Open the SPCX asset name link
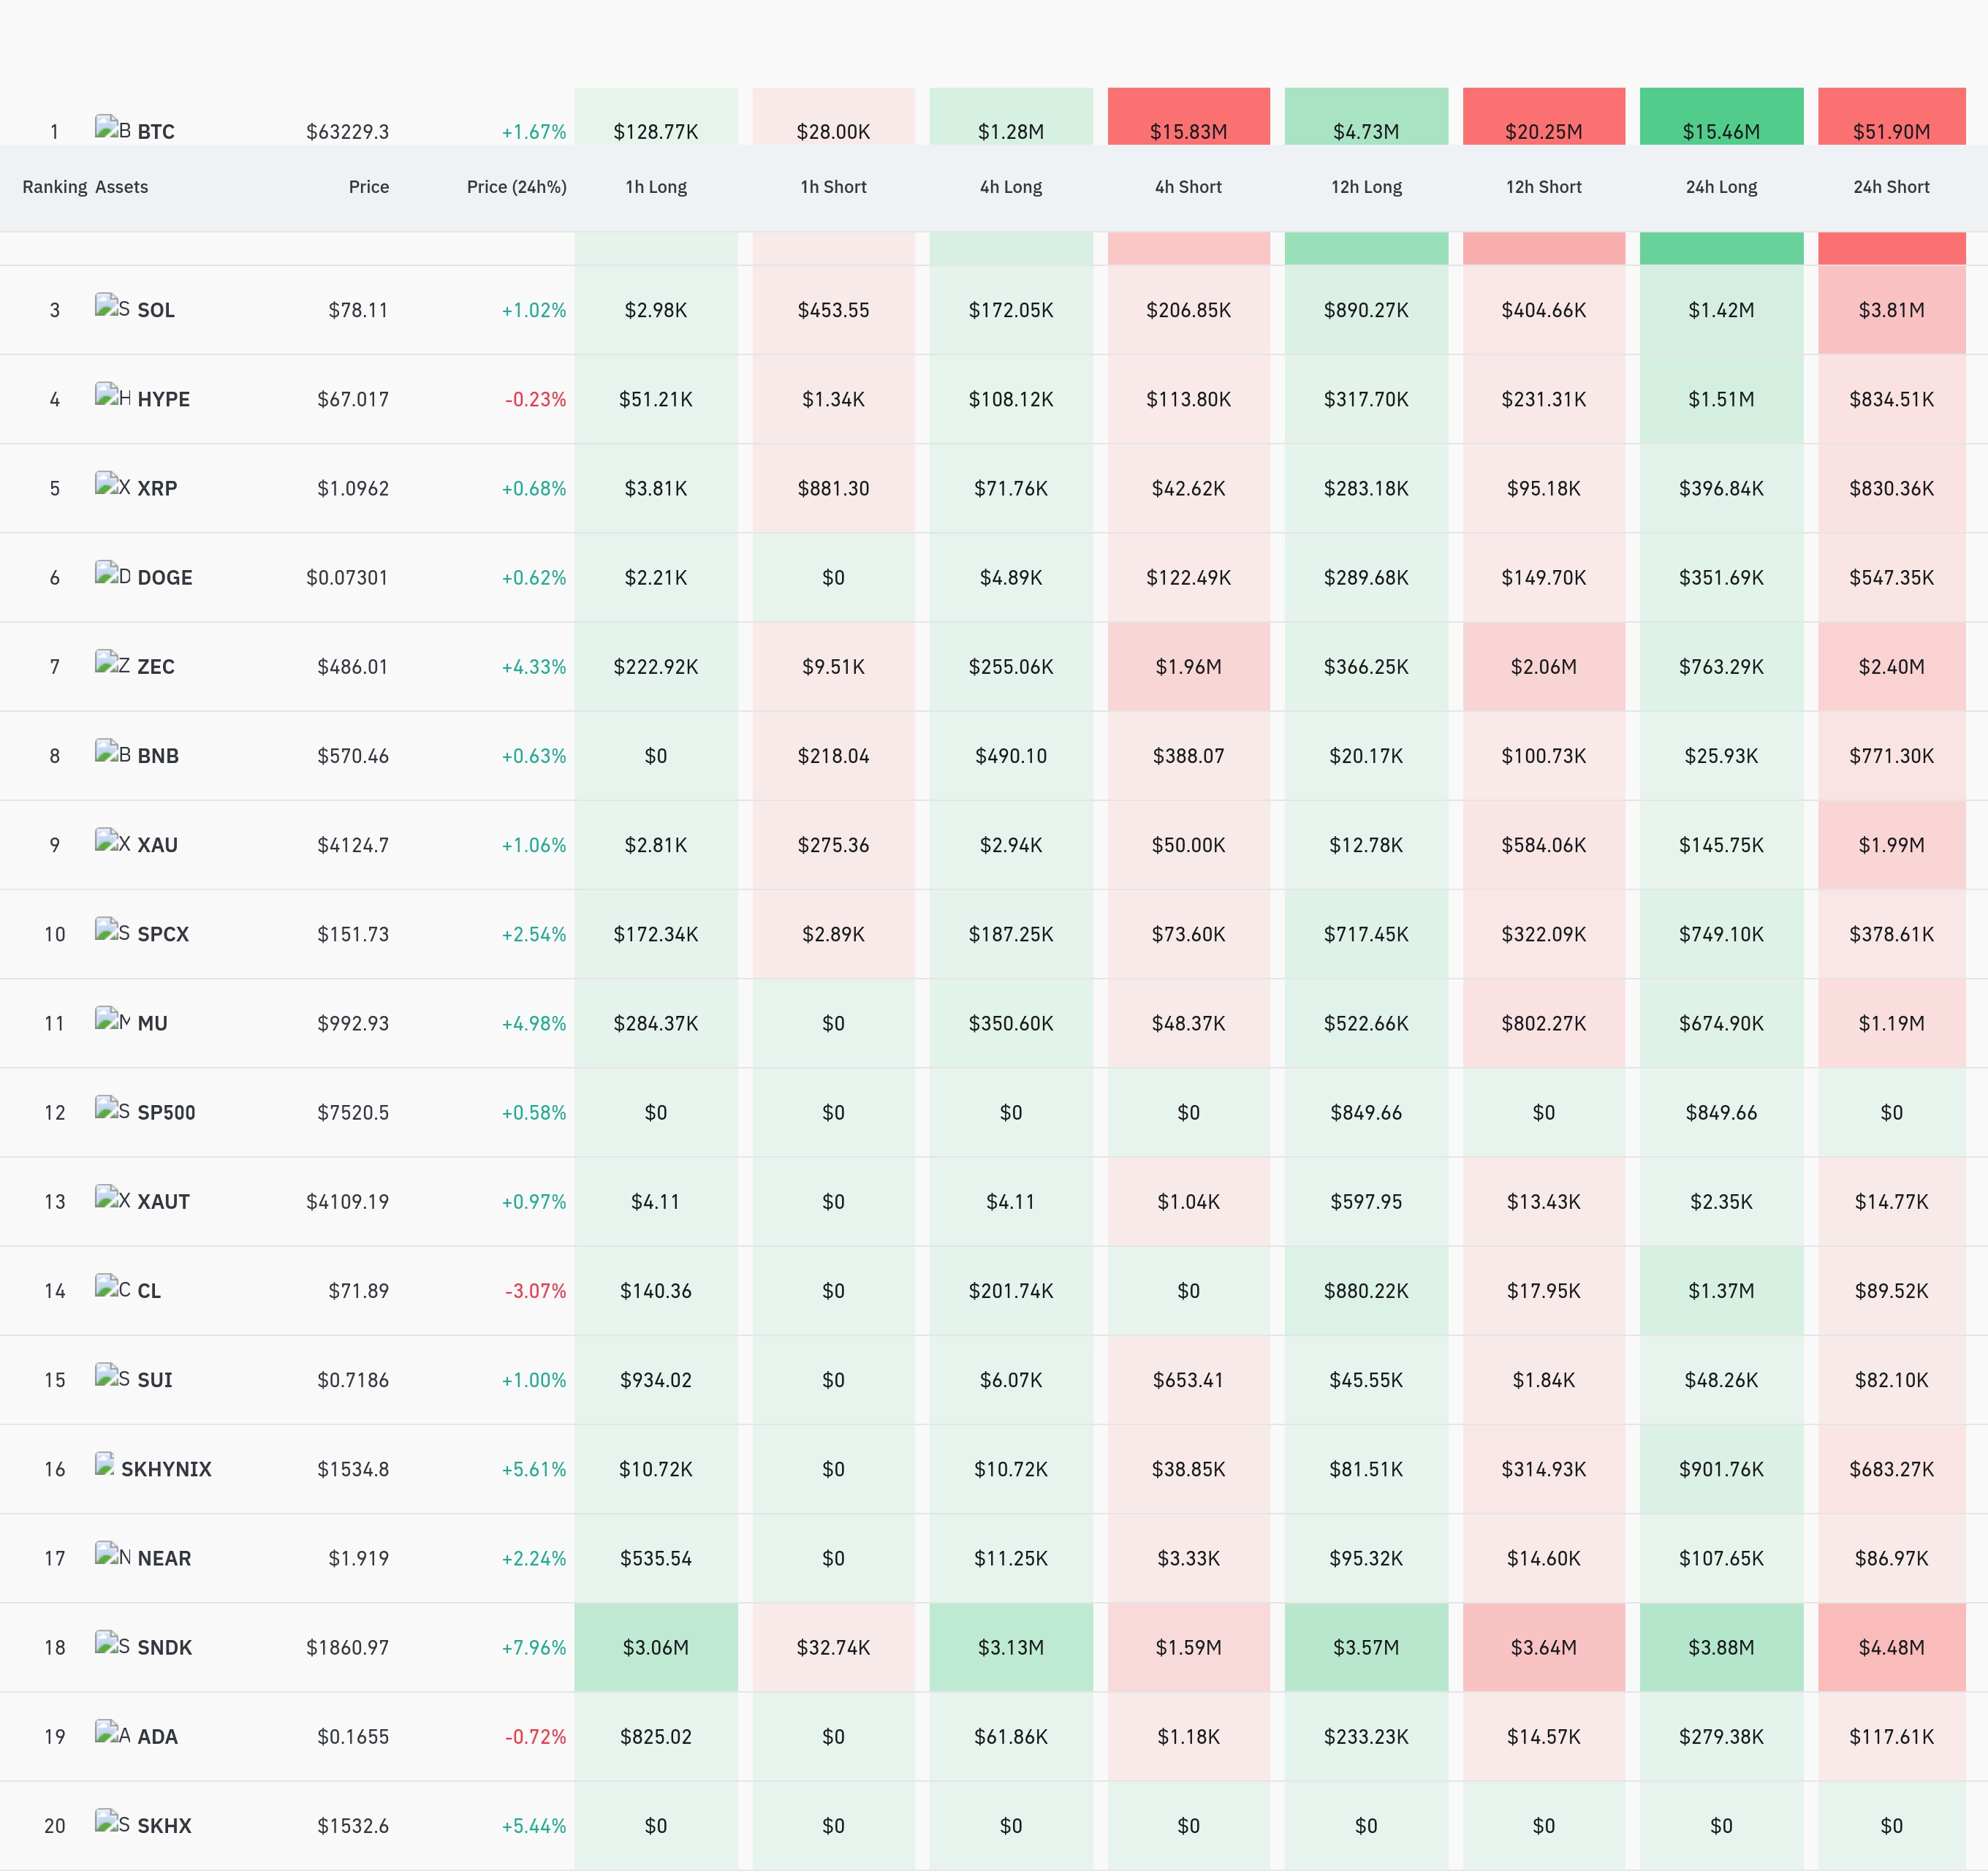 [163, 934]
